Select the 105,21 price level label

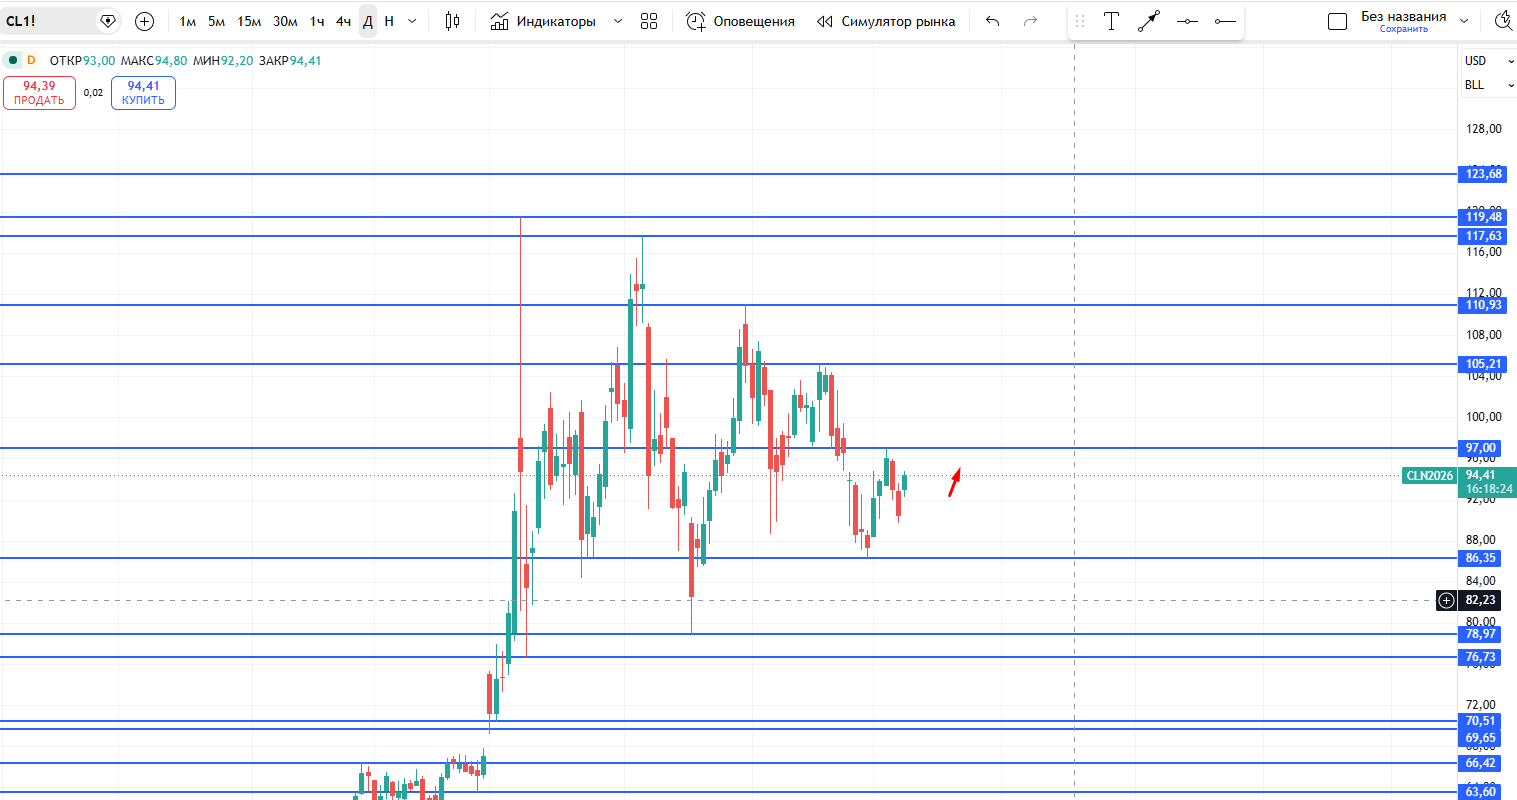[x=1482, y=364]
